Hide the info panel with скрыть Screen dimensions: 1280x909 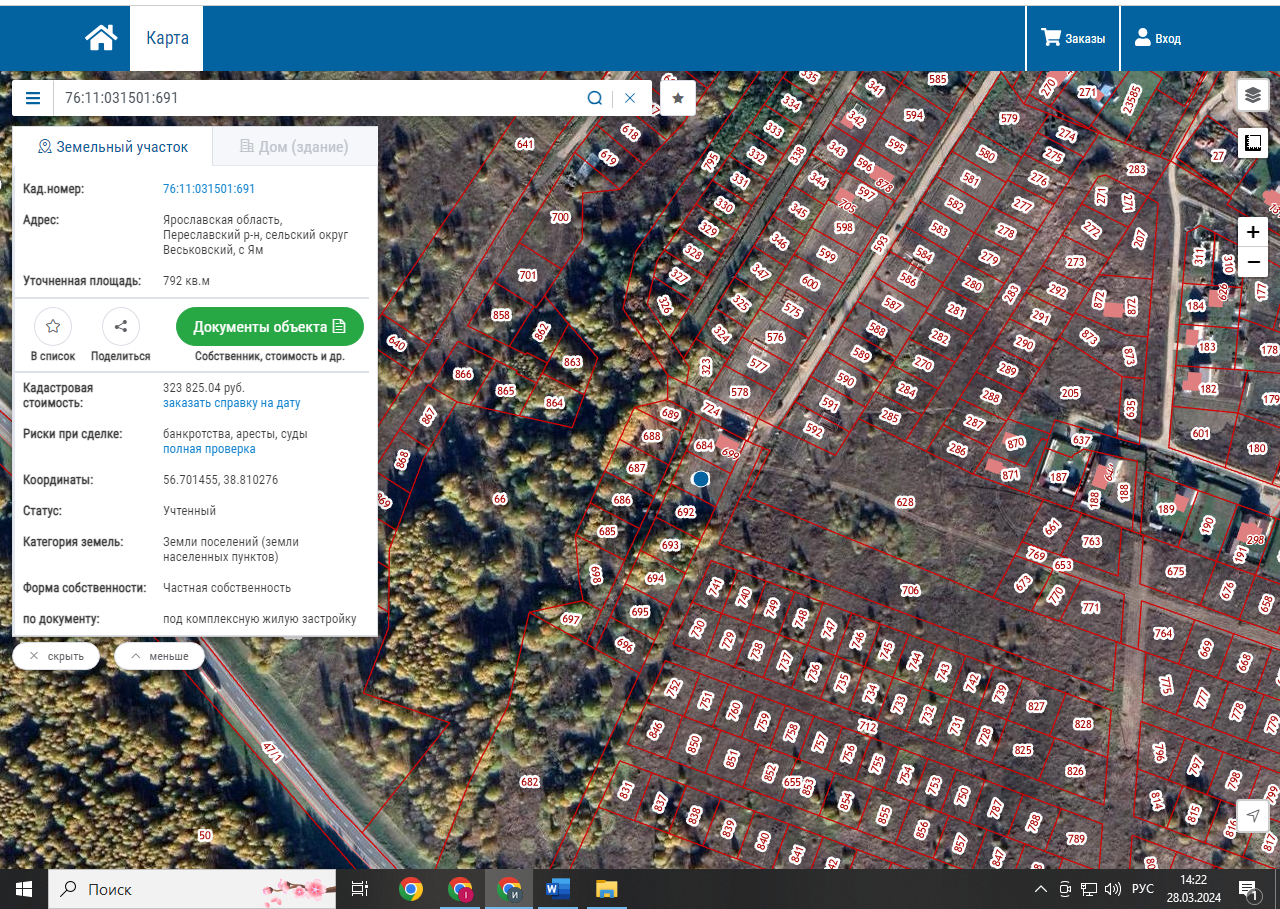coord(56,656)
